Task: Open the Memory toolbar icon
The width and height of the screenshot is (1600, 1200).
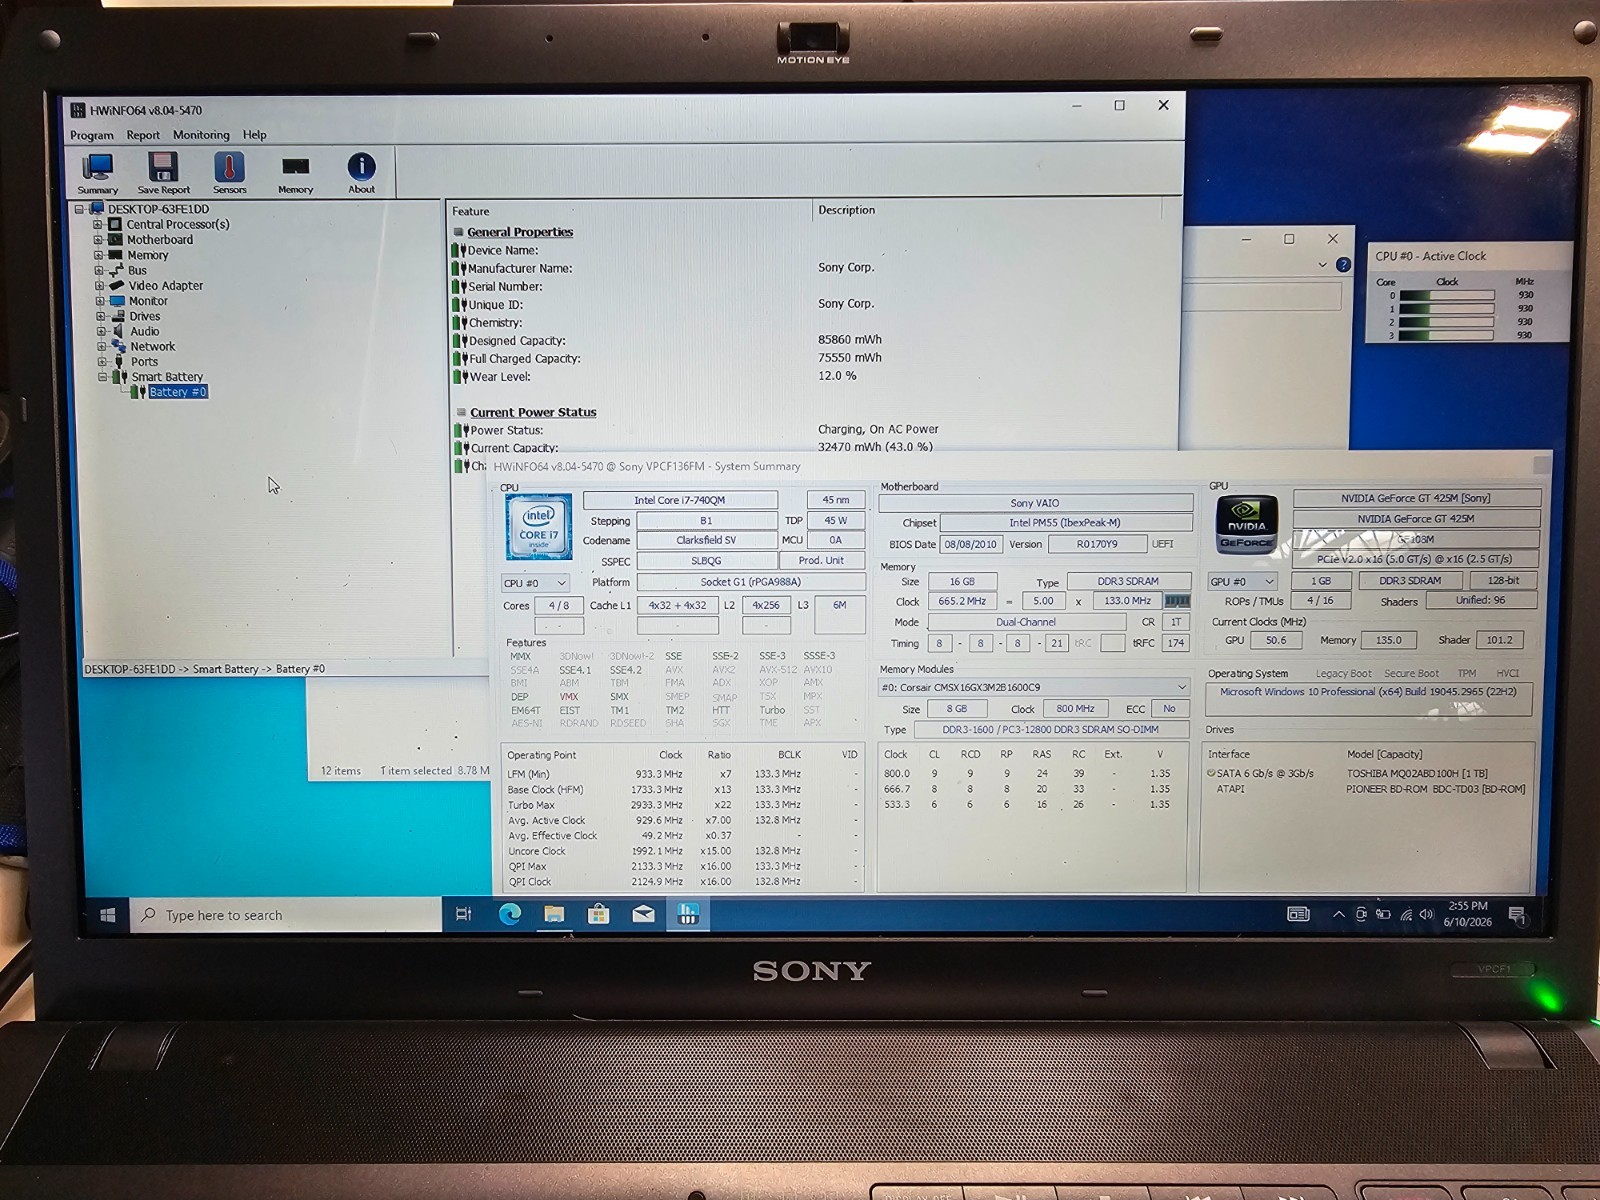Action: (295, 173)
